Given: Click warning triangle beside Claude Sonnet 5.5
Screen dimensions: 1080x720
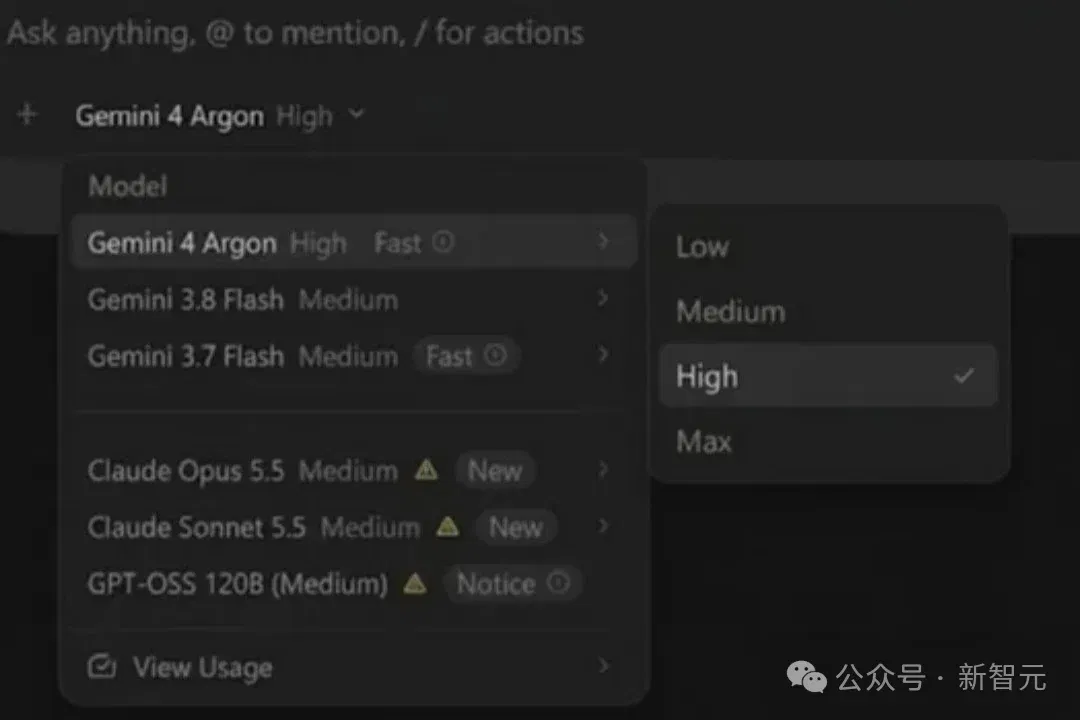Looking at the screenshot, I should click(x=448, y=526).
